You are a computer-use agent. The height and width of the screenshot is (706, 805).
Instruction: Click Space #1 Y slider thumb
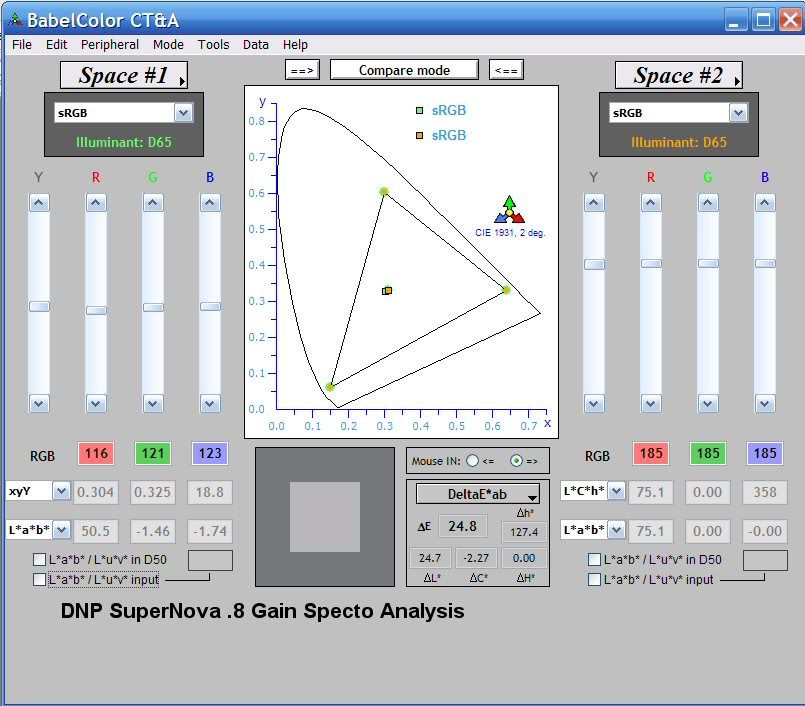39,307
